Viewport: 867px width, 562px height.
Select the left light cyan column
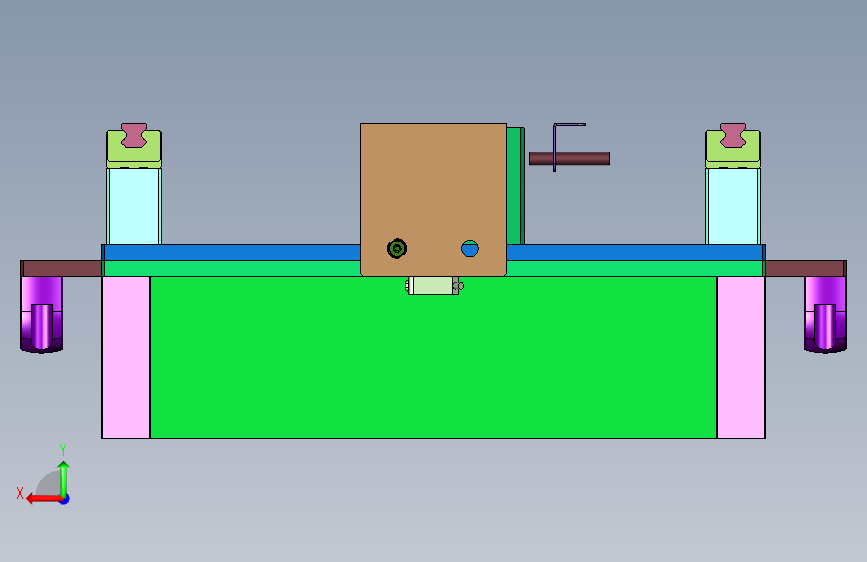(x=134, y=206)
